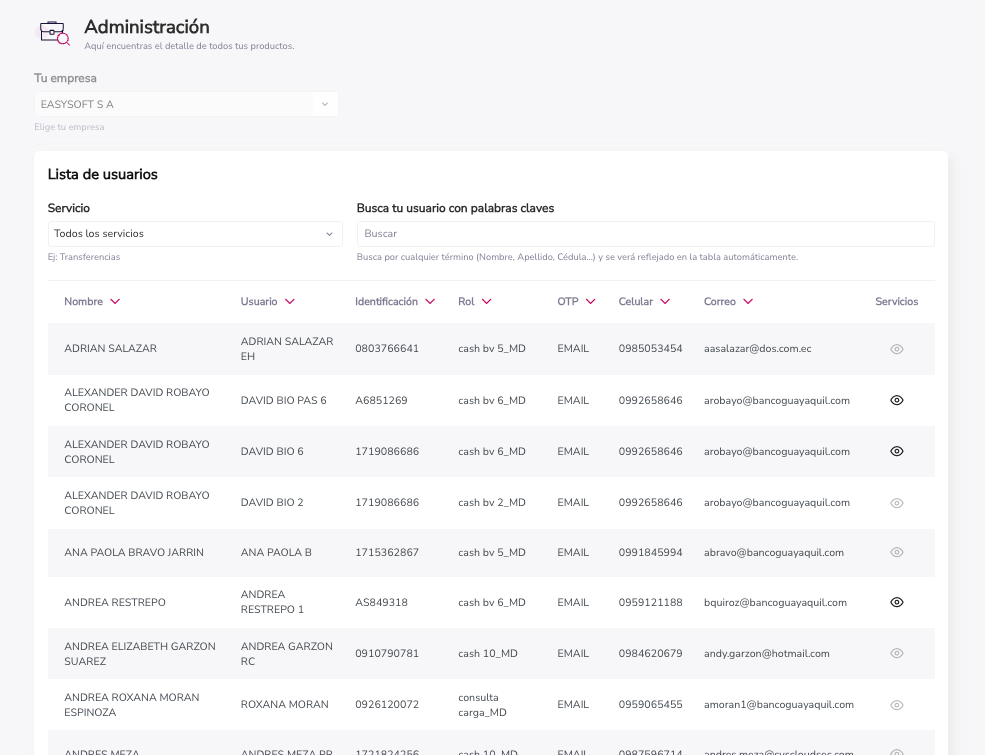Toggle eye icon for ANDREA RESTREPO row
The height and width of the screenshot is (755, 985).
click(897, 602)
